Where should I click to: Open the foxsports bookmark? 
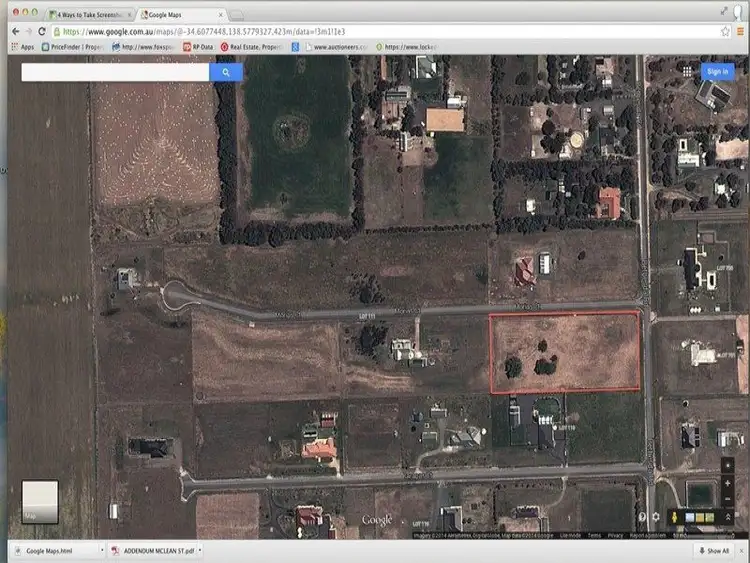143,47
